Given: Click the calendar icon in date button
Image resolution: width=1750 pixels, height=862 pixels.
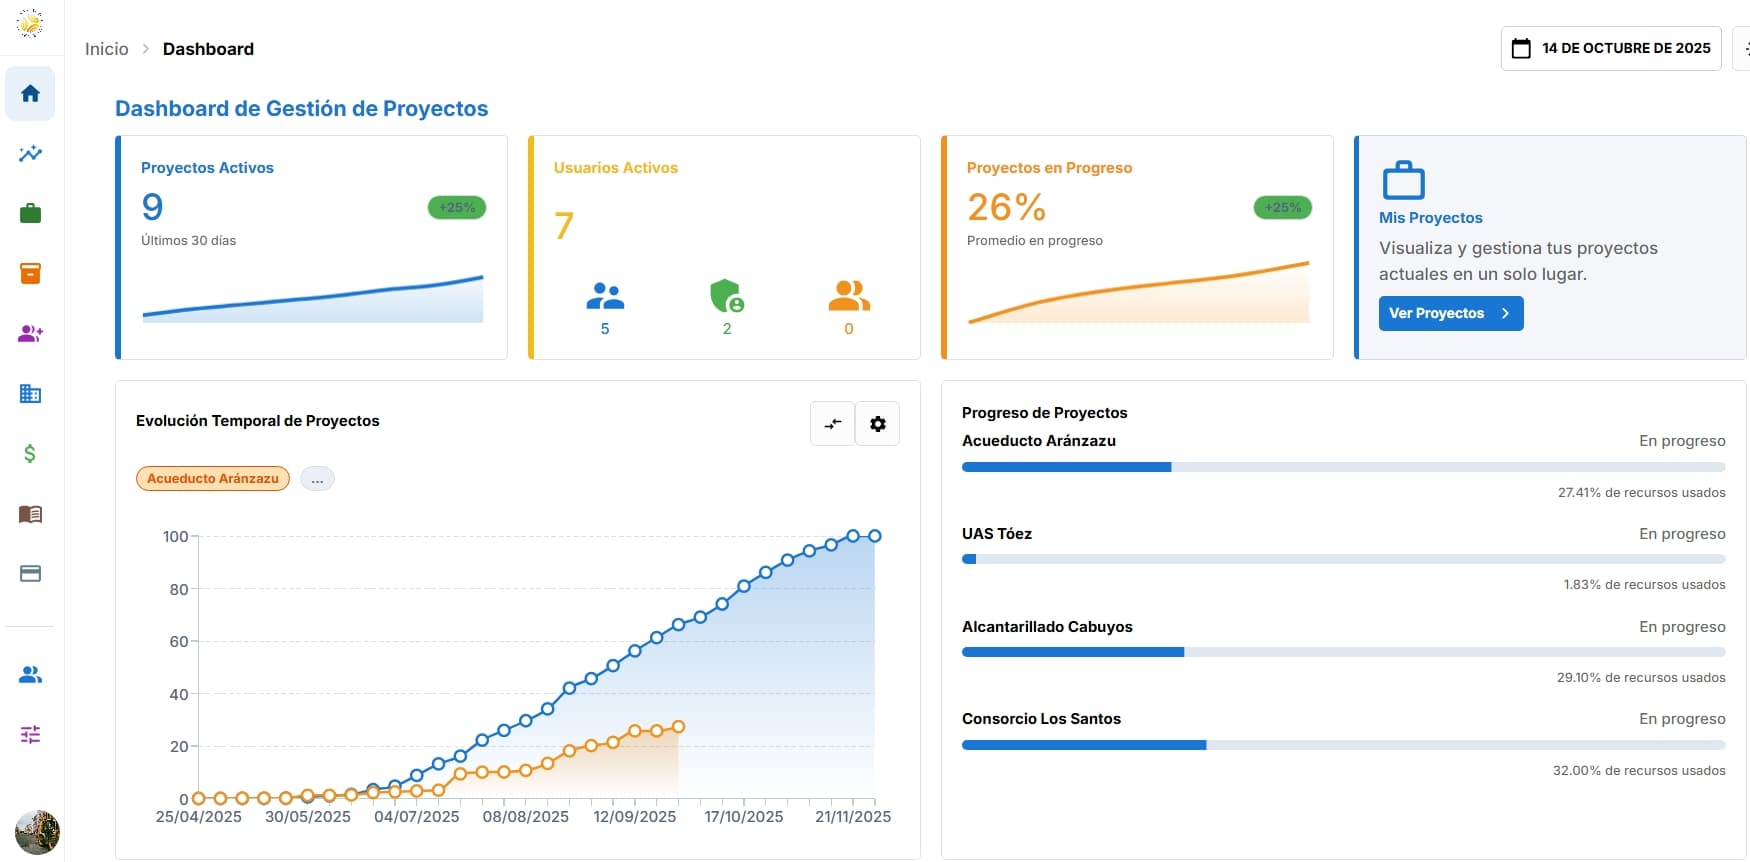Looking at the screenshot, I should 1520,48.
